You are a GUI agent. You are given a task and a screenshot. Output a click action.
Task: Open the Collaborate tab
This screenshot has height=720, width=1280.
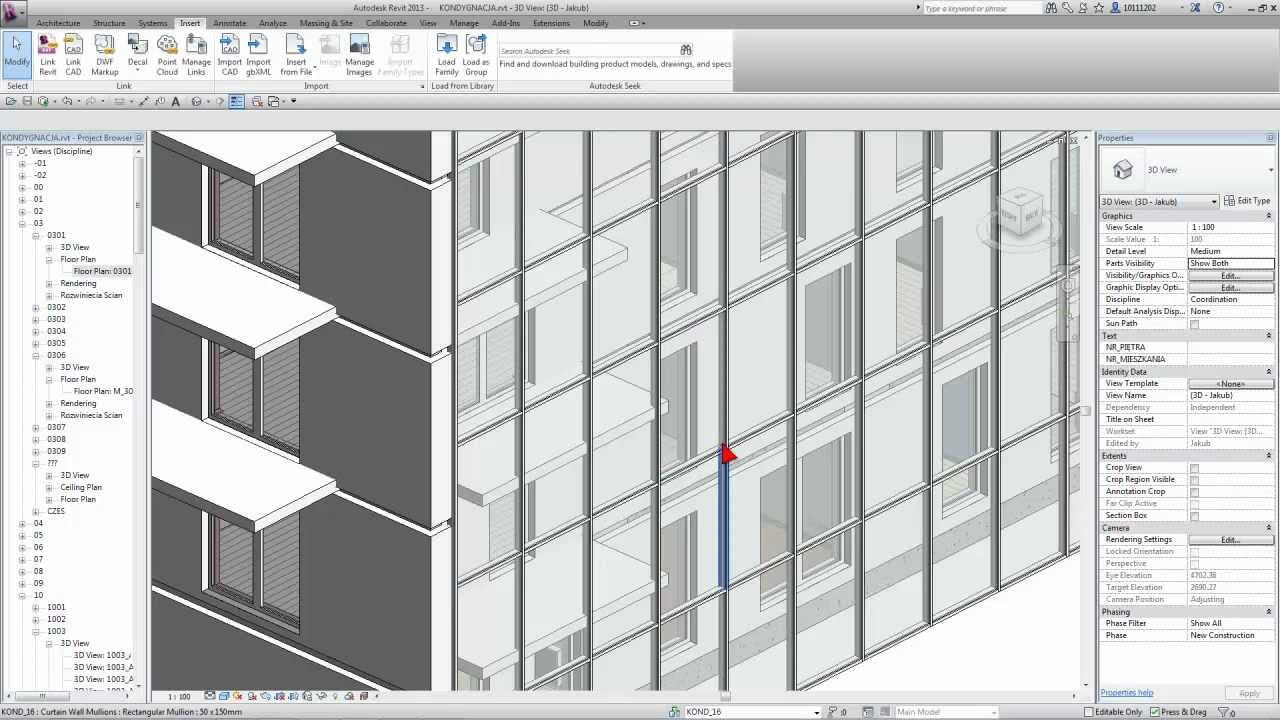386,23
